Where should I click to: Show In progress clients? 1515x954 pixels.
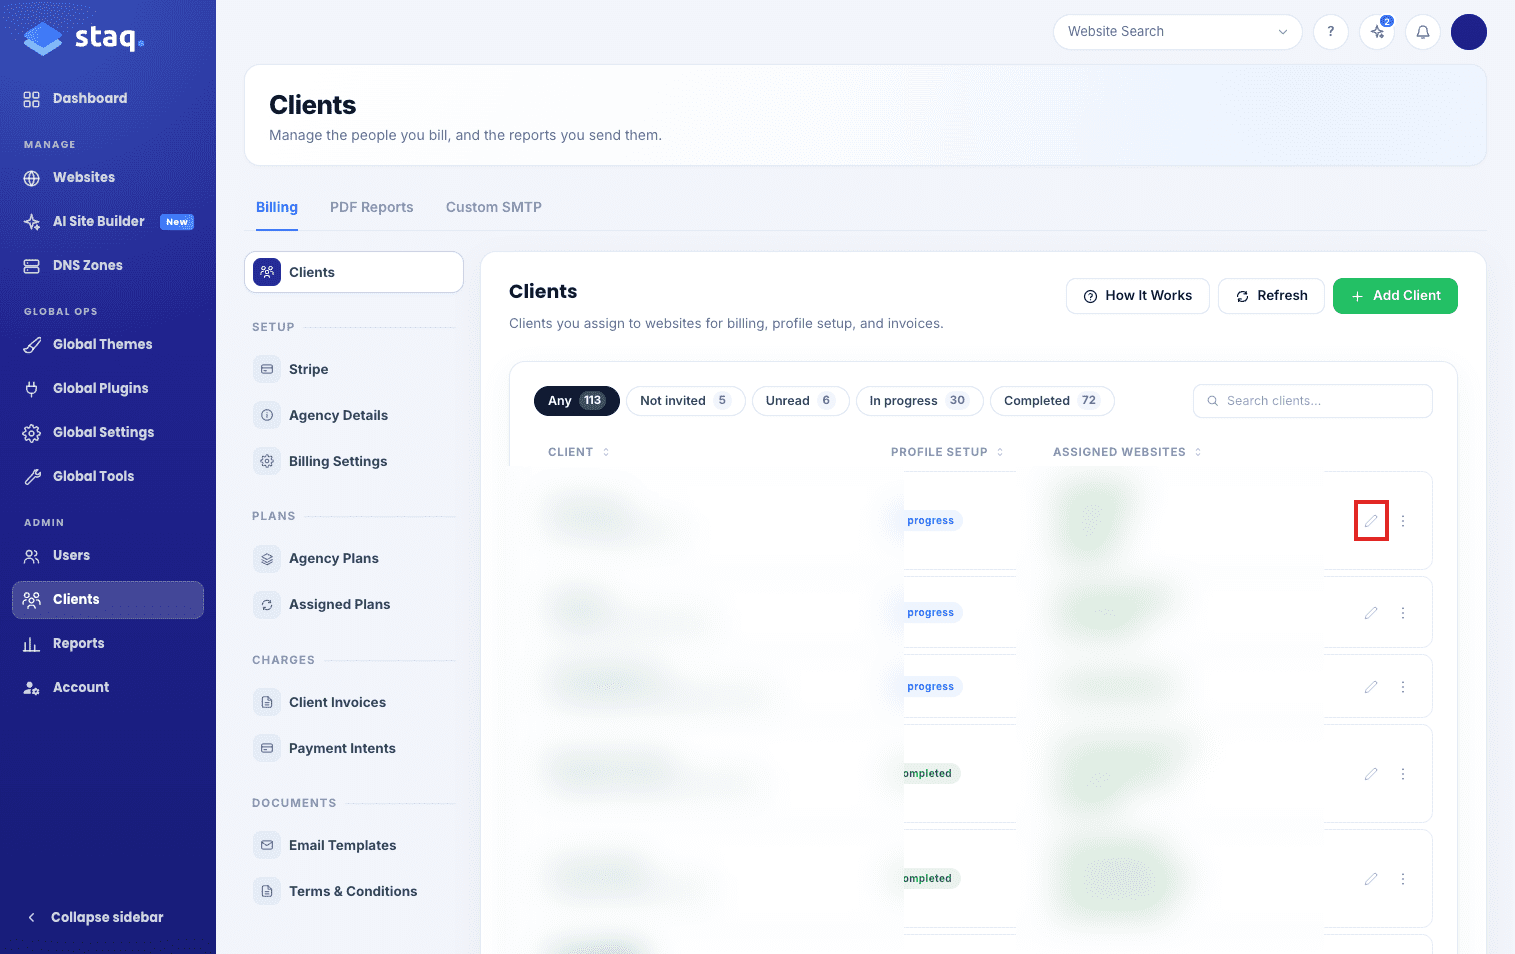tap(919, 401)
